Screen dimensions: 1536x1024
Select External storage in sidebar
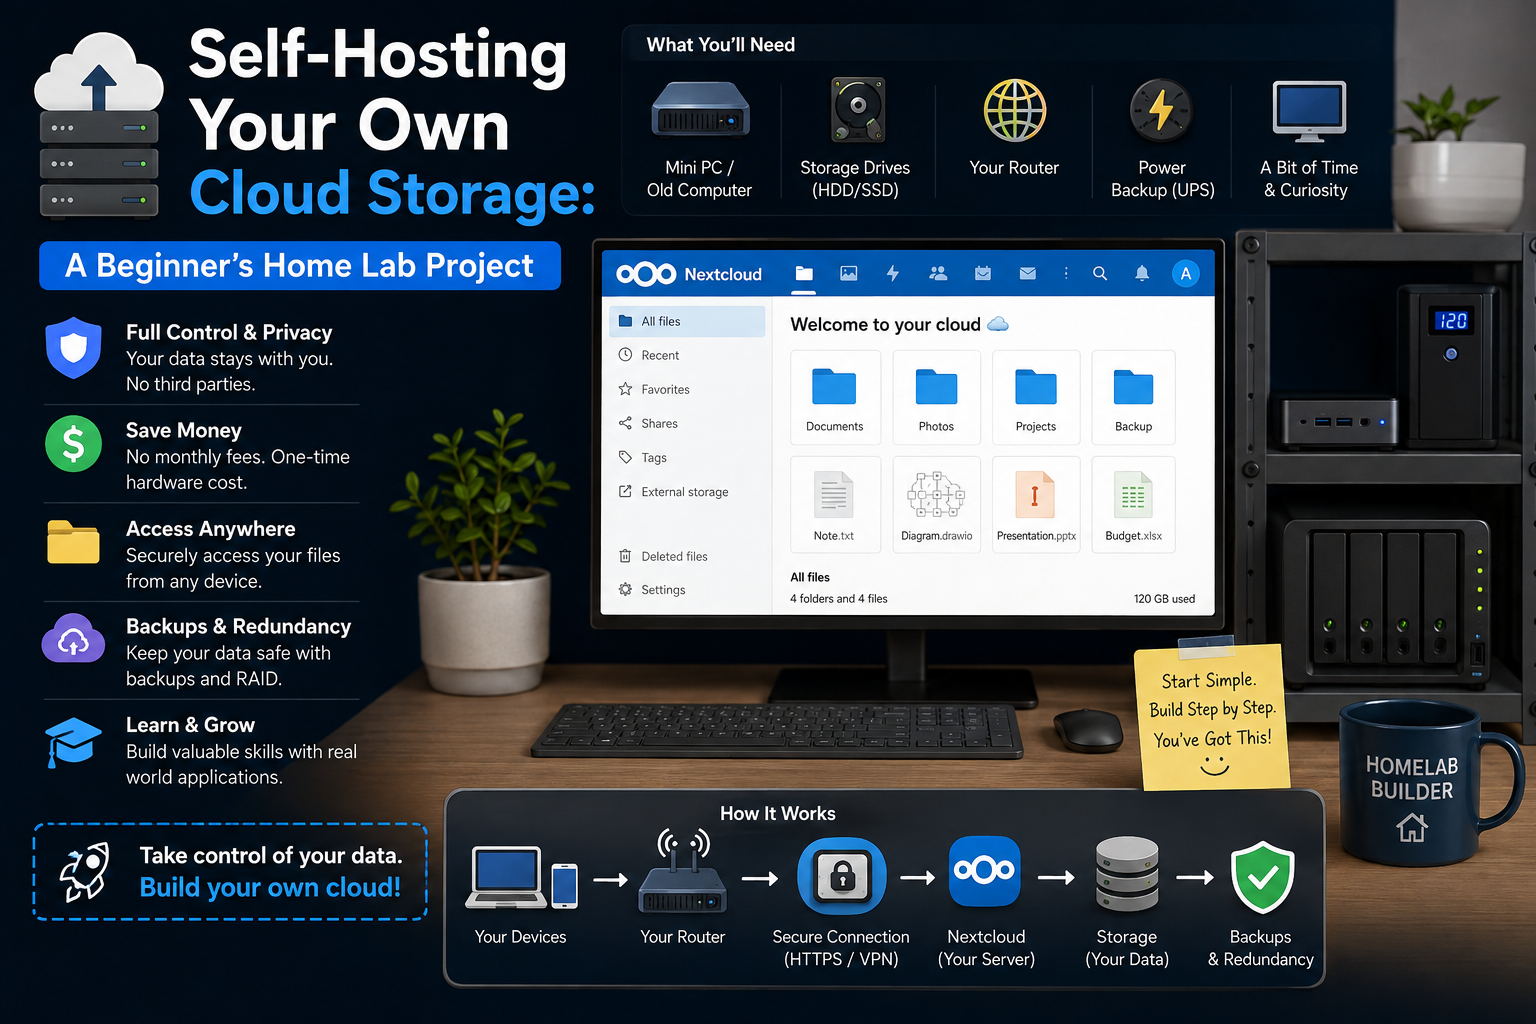click(687, 491)
